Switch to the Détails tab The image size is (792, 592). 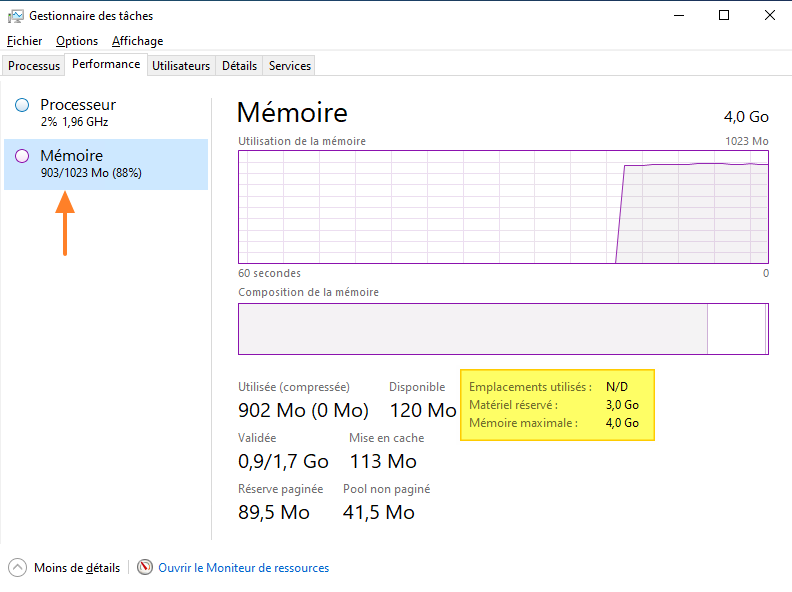tap(239, 66)
